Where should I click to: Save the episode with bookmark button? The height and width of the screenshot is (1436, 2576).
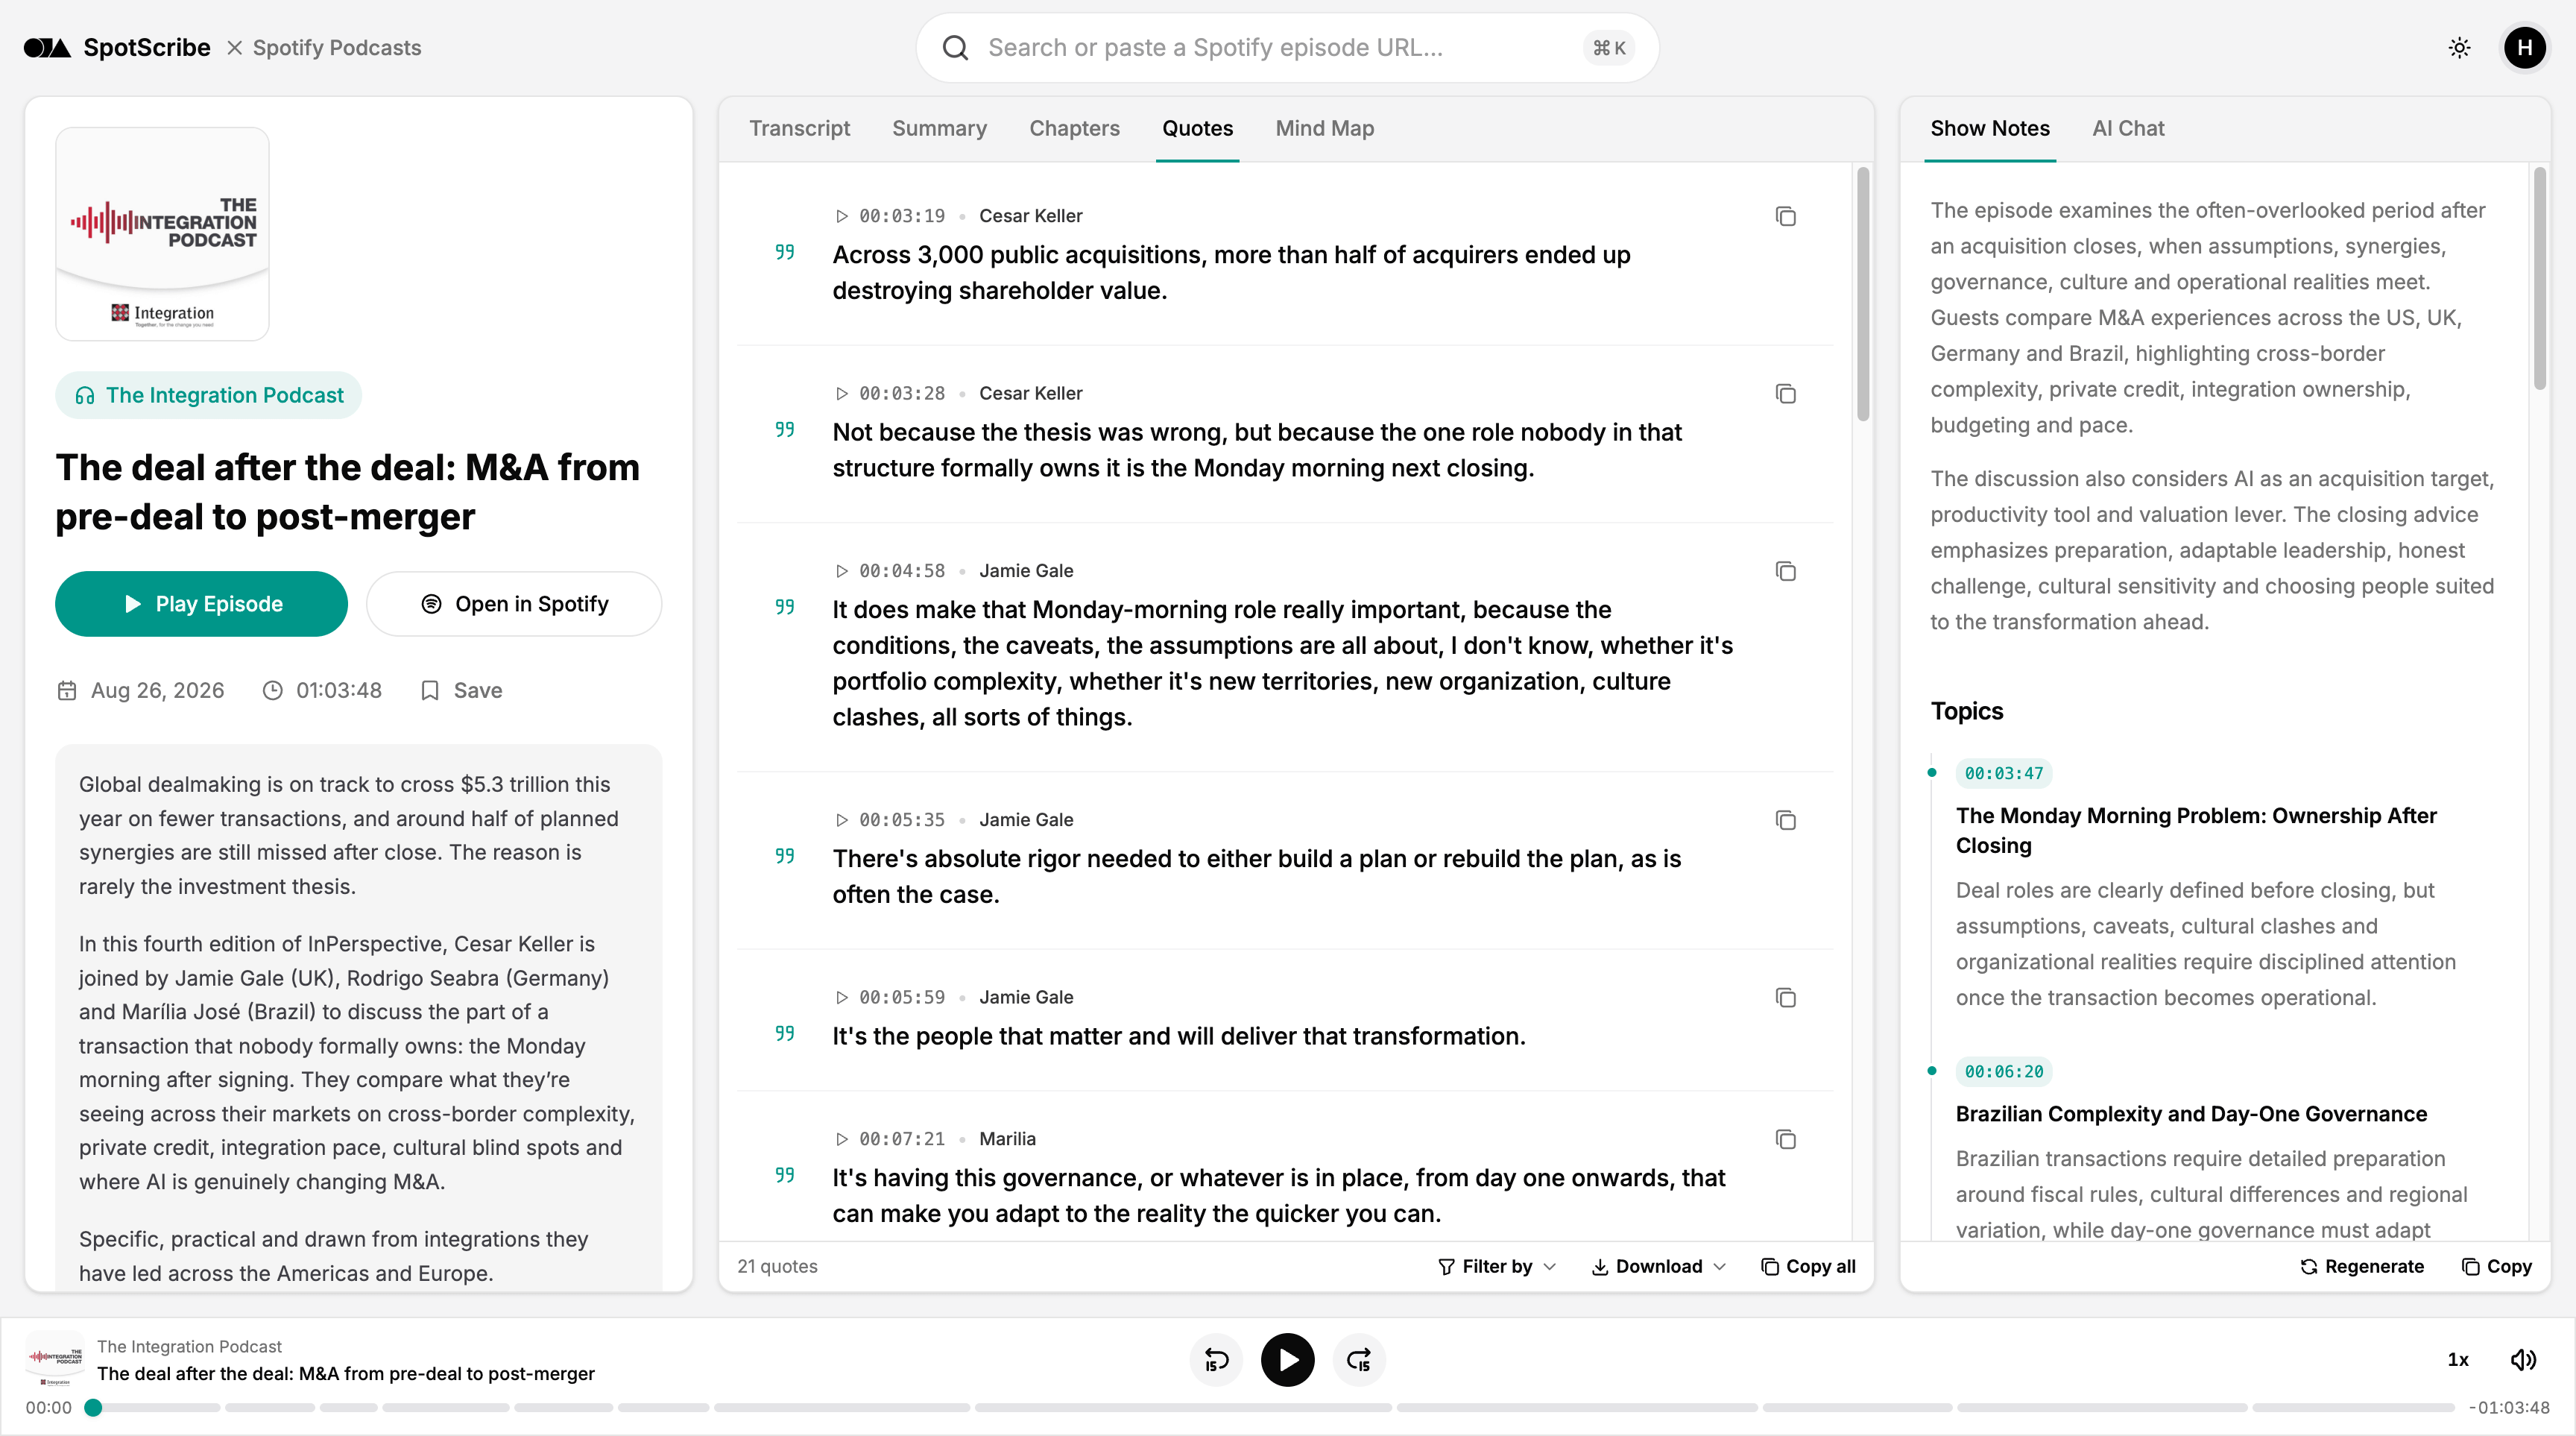[x=461, y=690]
